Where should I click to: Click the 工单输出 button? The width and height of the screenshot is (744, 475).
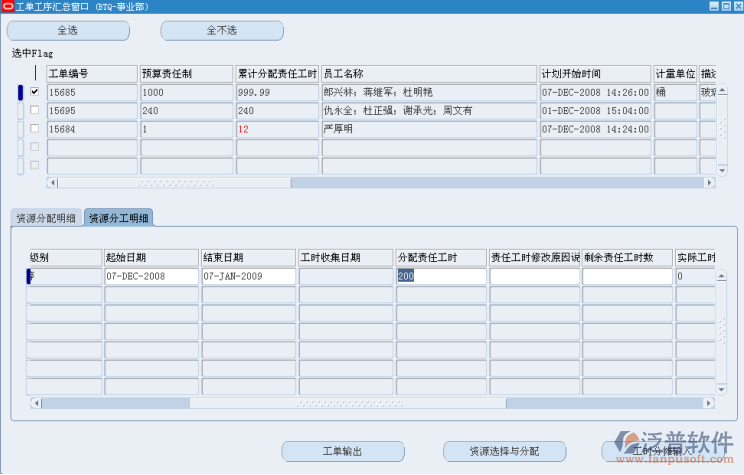coord(342,451)
